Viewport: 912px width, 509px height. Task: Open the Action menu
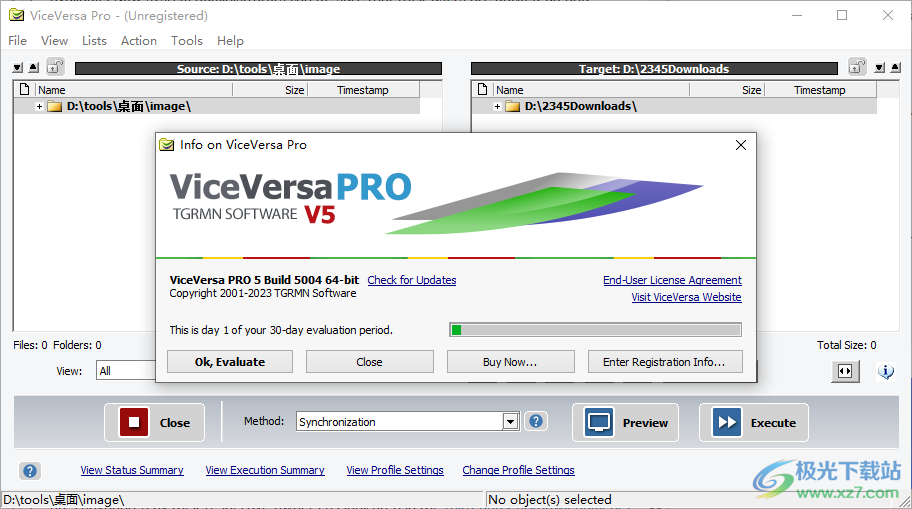click(x=139, y=41)
